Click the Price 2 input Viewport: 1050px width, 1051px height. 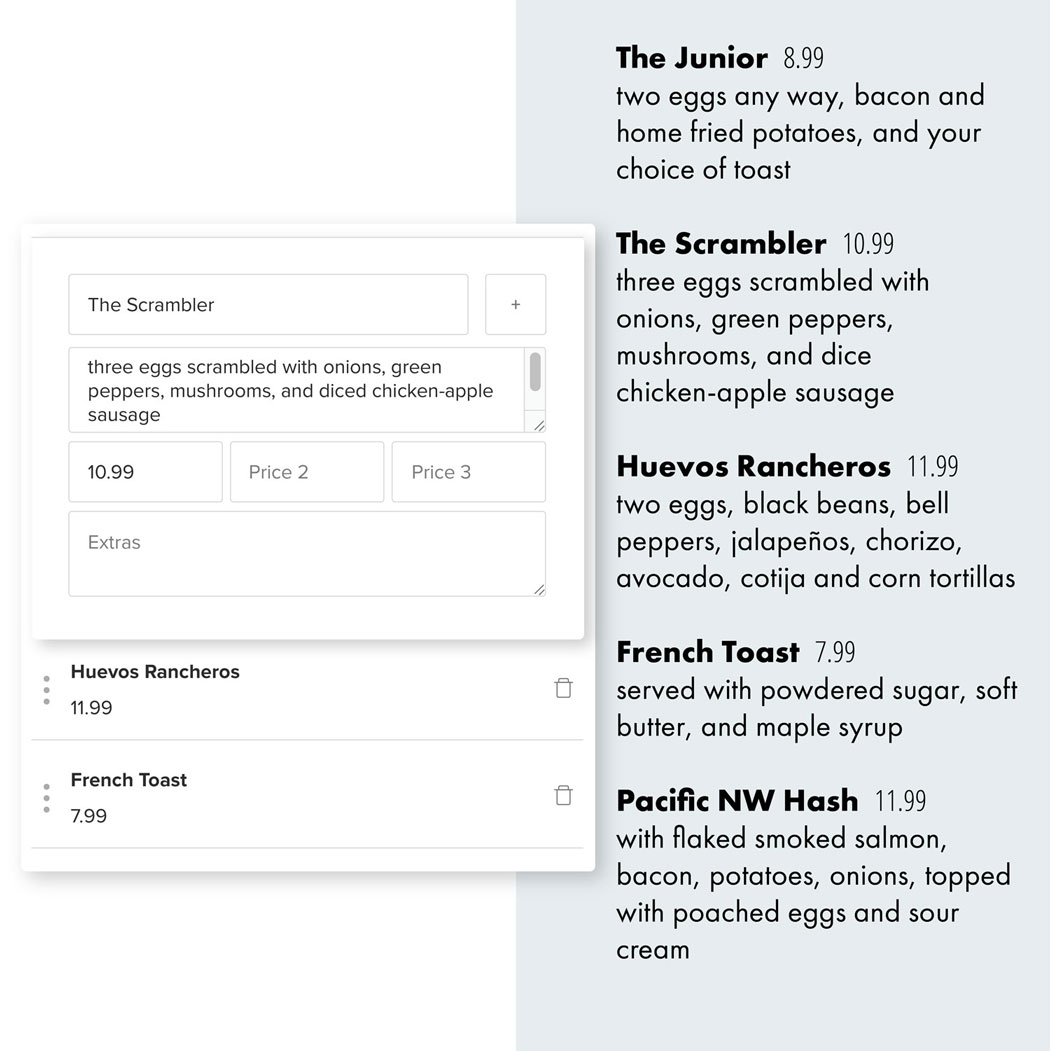click(x=306, y=472)
